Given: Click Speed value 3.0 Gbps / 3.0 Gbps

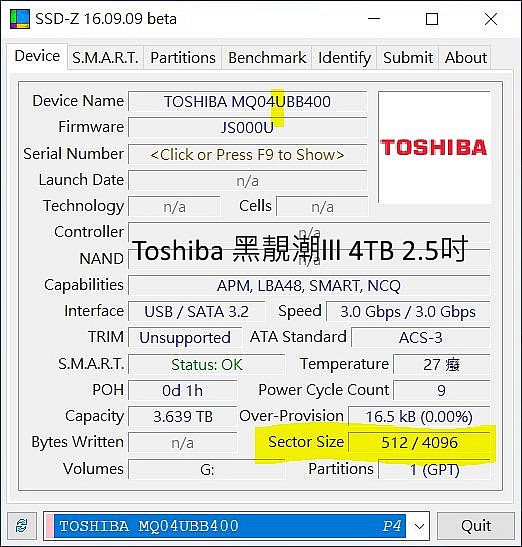Looking at the screenshot, I should (408, 312).
